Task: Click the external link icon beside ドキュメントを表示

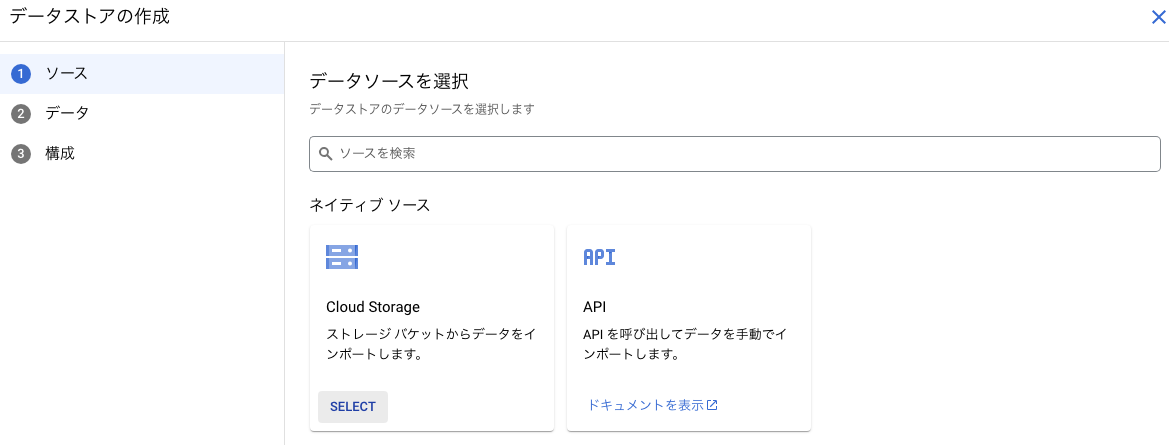Action: 712,405
